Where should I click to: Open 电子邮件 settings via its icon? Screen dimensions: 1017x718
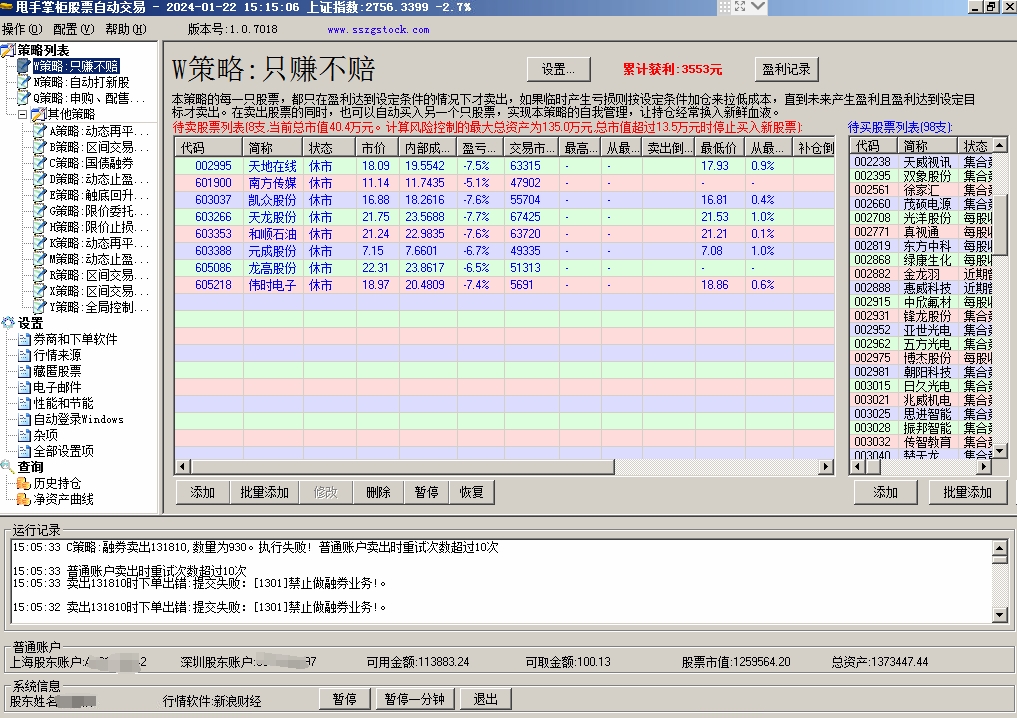tap(24, 387)
